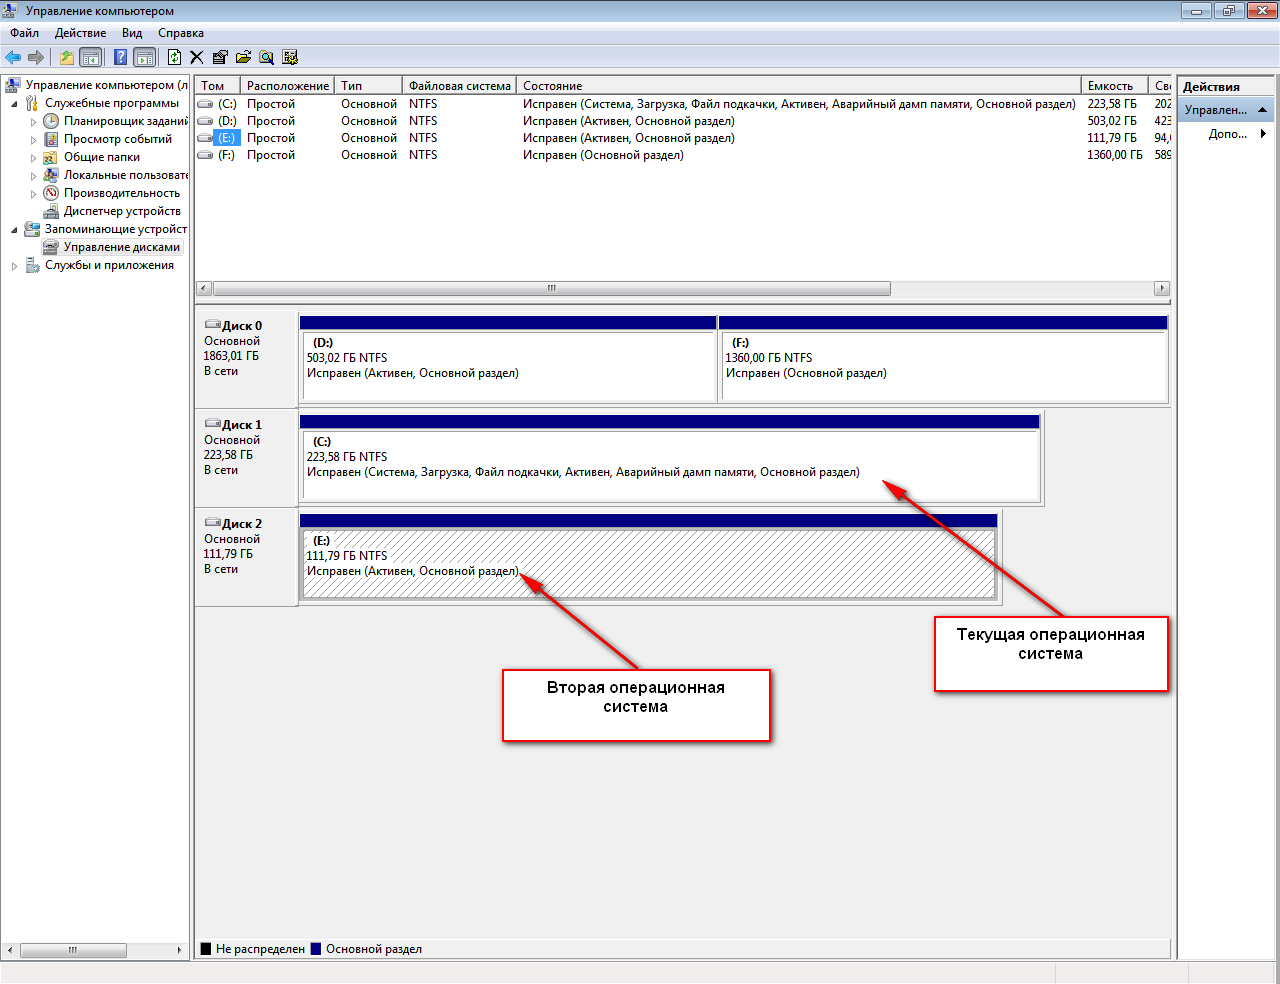This screenshot has width=1280, height=984.
Task: Click the Планировщик заданий clock icon
Action: click(x=51, y=121)
